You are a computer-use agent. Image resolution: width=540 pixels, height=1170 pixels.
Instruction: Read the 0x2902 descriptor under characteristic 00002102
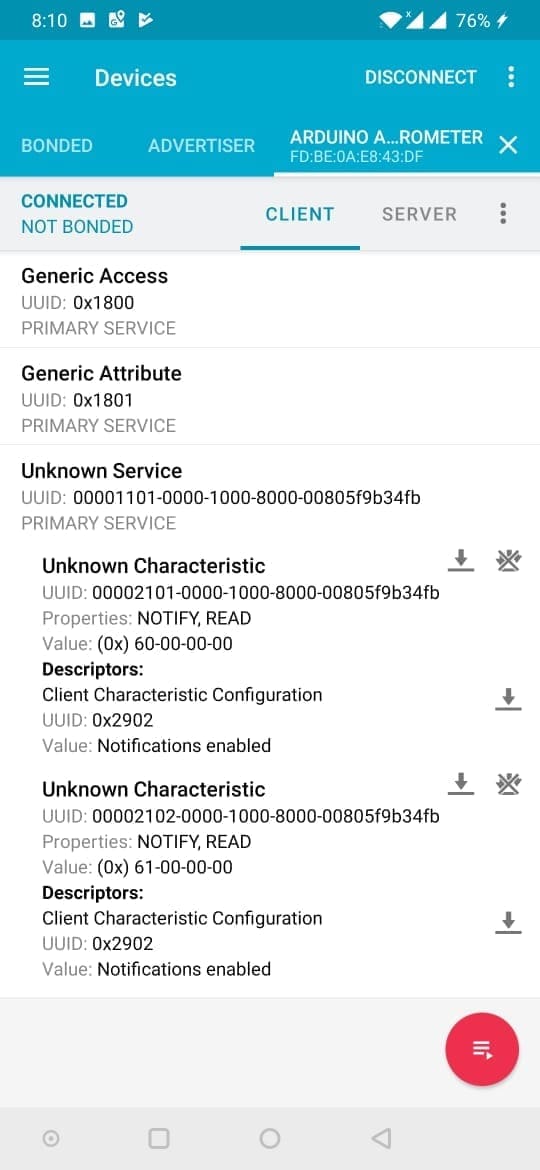[x=509, y=922]
